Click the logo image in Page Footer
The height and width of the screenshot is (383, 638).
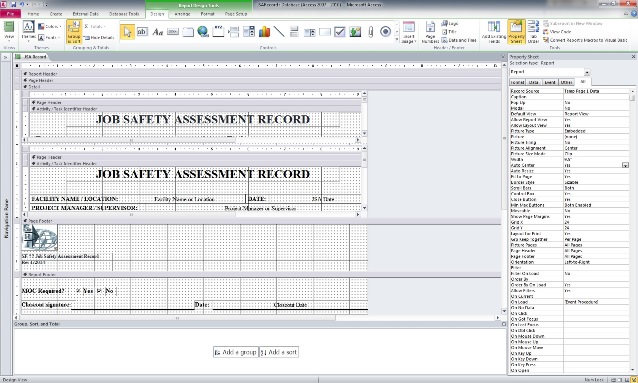click(x=39, y=237)
